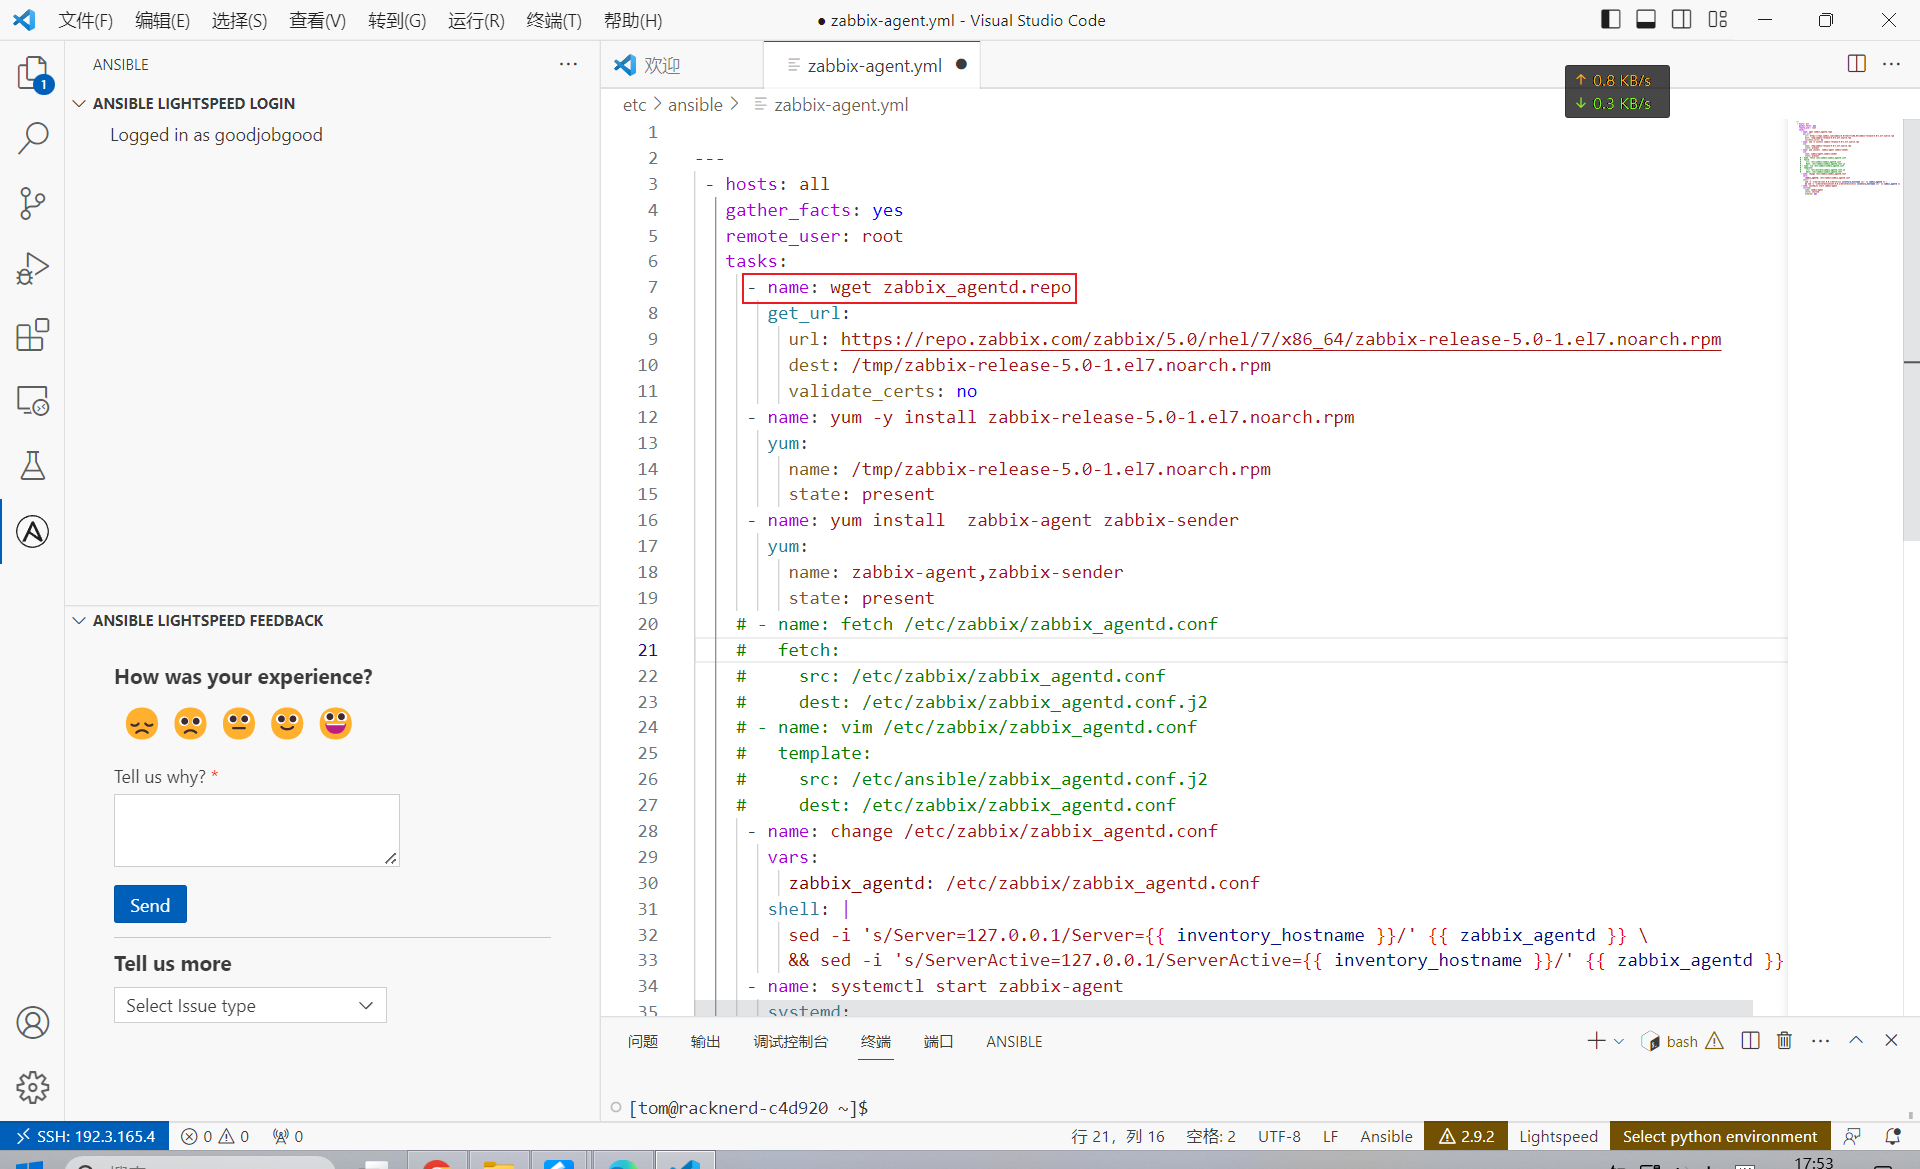The width and height of the screenshot is (1920, 1169).
Task: Send the Lightspeed feedback
Action: (x=150, y=905)
